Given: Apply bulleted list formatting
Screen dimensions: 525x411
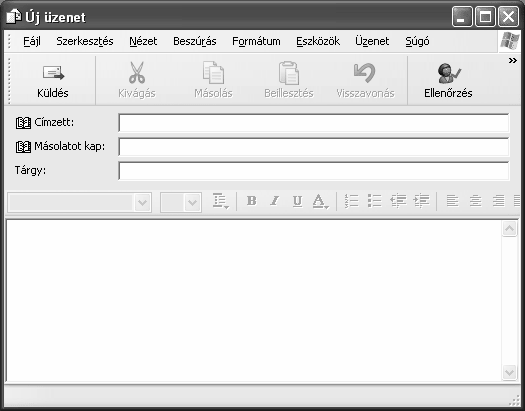Looking at the screenshot, I should [x=374, y=201].
